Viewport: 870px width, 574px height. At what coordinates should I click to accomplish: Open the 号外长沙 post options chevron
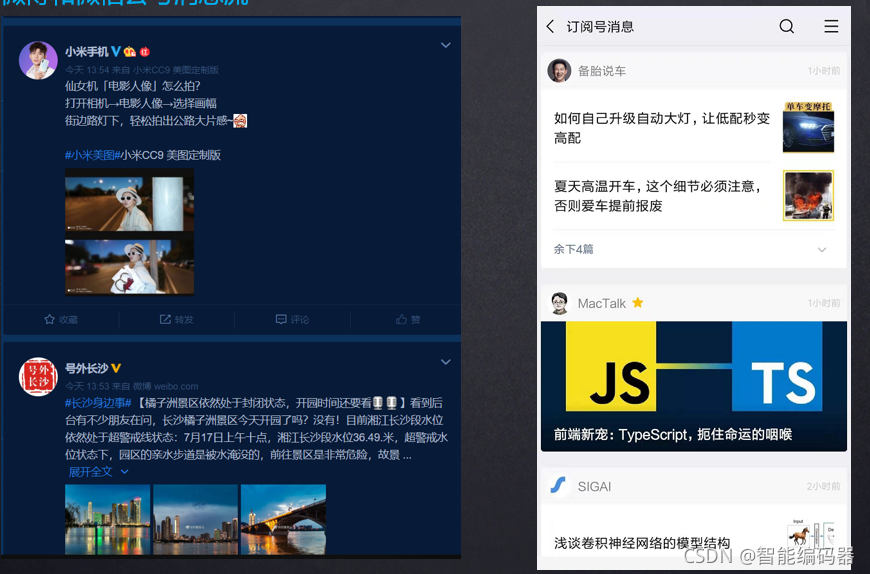[x=446, y=362]
